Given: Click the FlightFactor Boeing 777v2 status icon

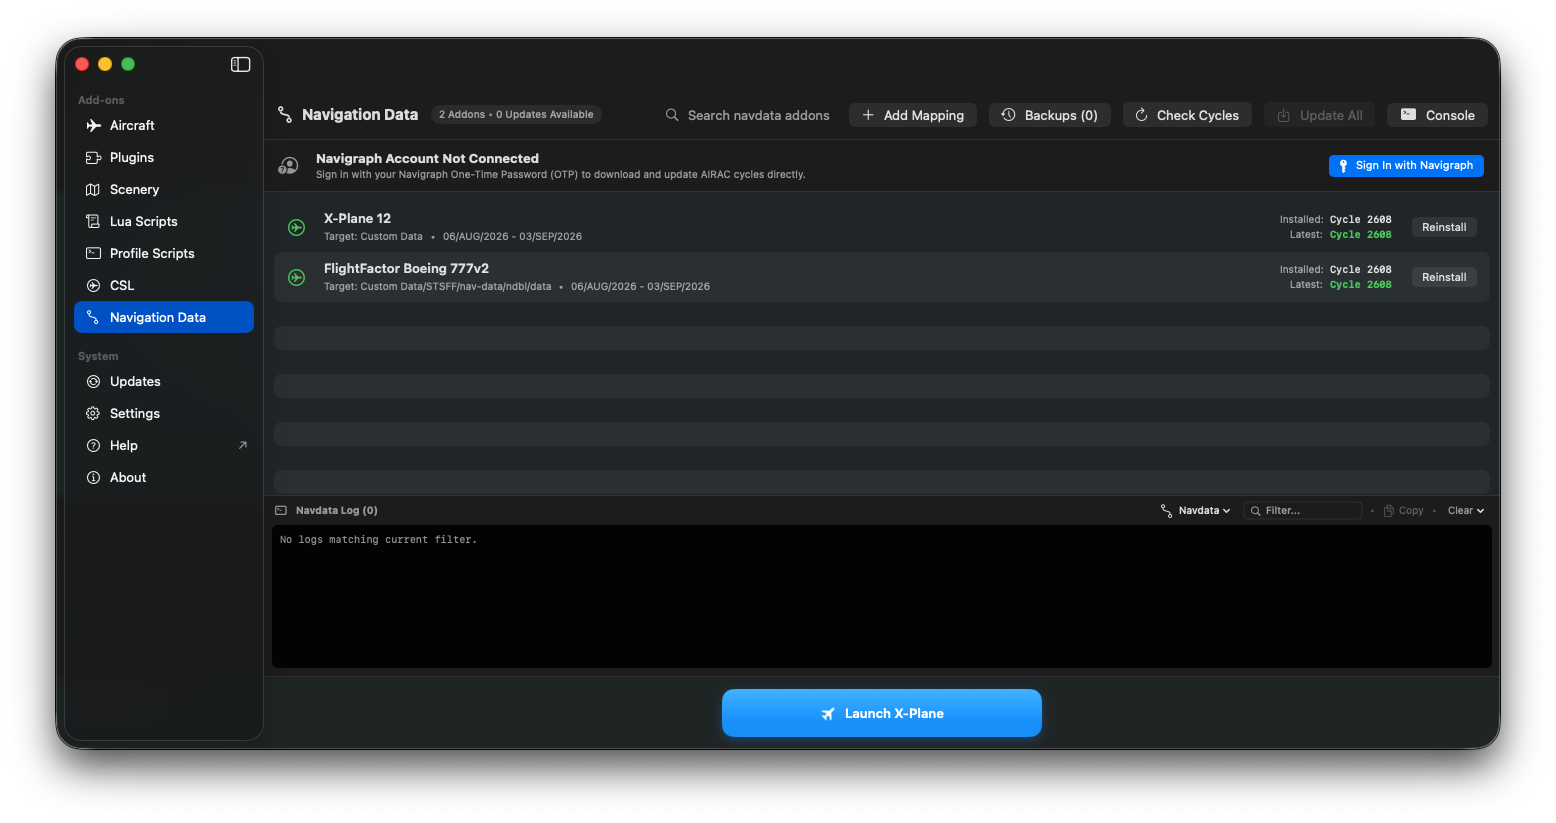Looking at the screenshot, I should (x=297, y=277).
